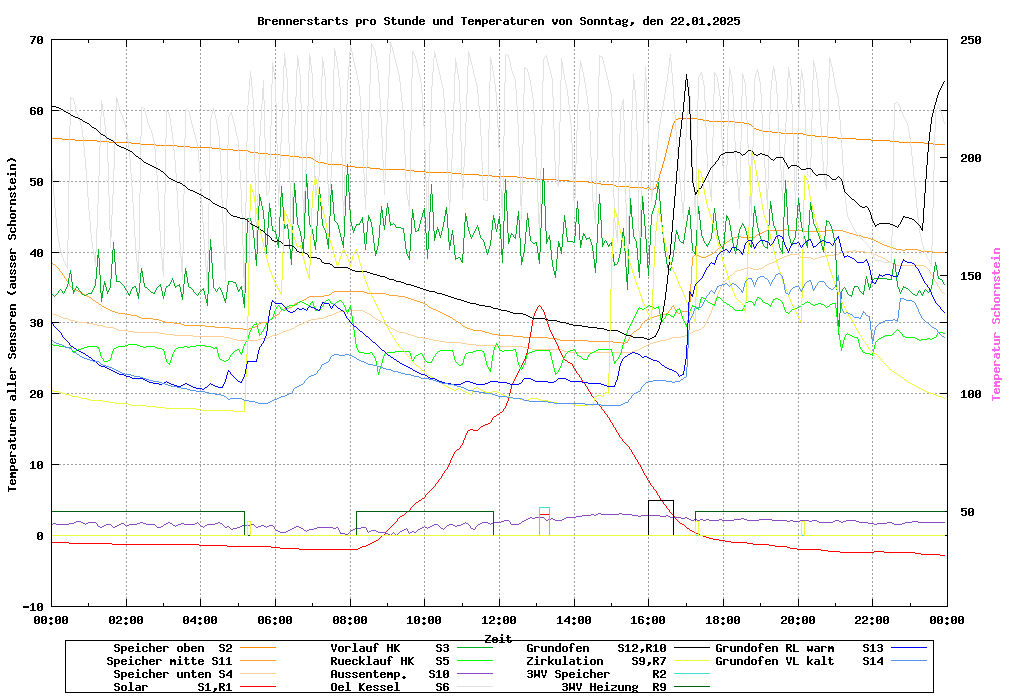The height and width of the screenshot is (700, 1024).
Task: Click '3WV Heizung R9' legend label
Action: 614,687
